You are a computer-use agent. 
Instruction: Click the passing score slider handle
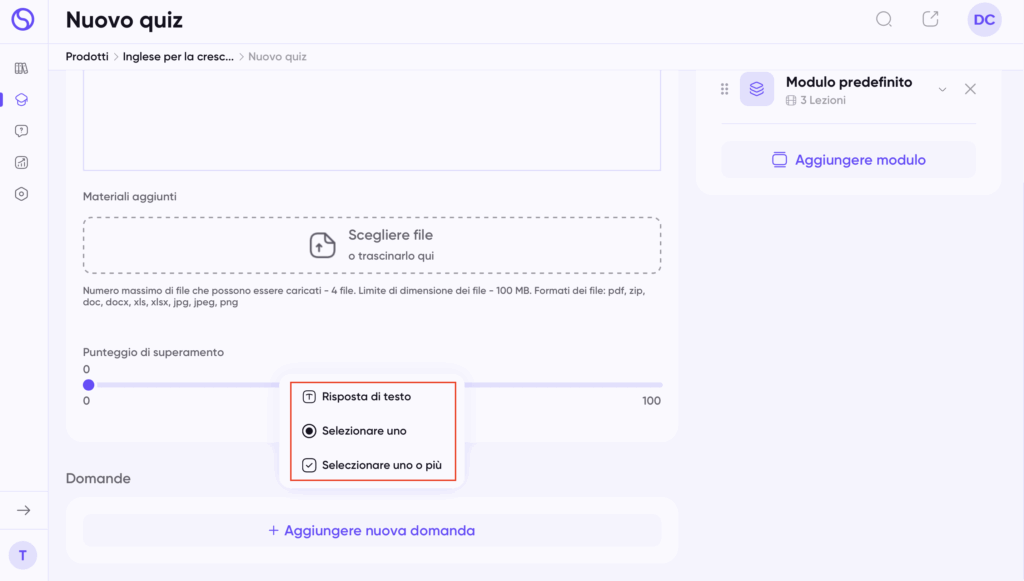coord(88,385)
